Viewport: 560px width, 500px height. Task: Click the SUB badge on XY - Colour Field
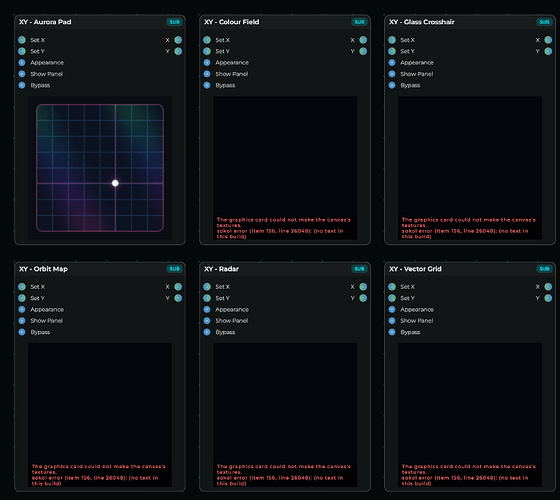[x=359, y=22]
